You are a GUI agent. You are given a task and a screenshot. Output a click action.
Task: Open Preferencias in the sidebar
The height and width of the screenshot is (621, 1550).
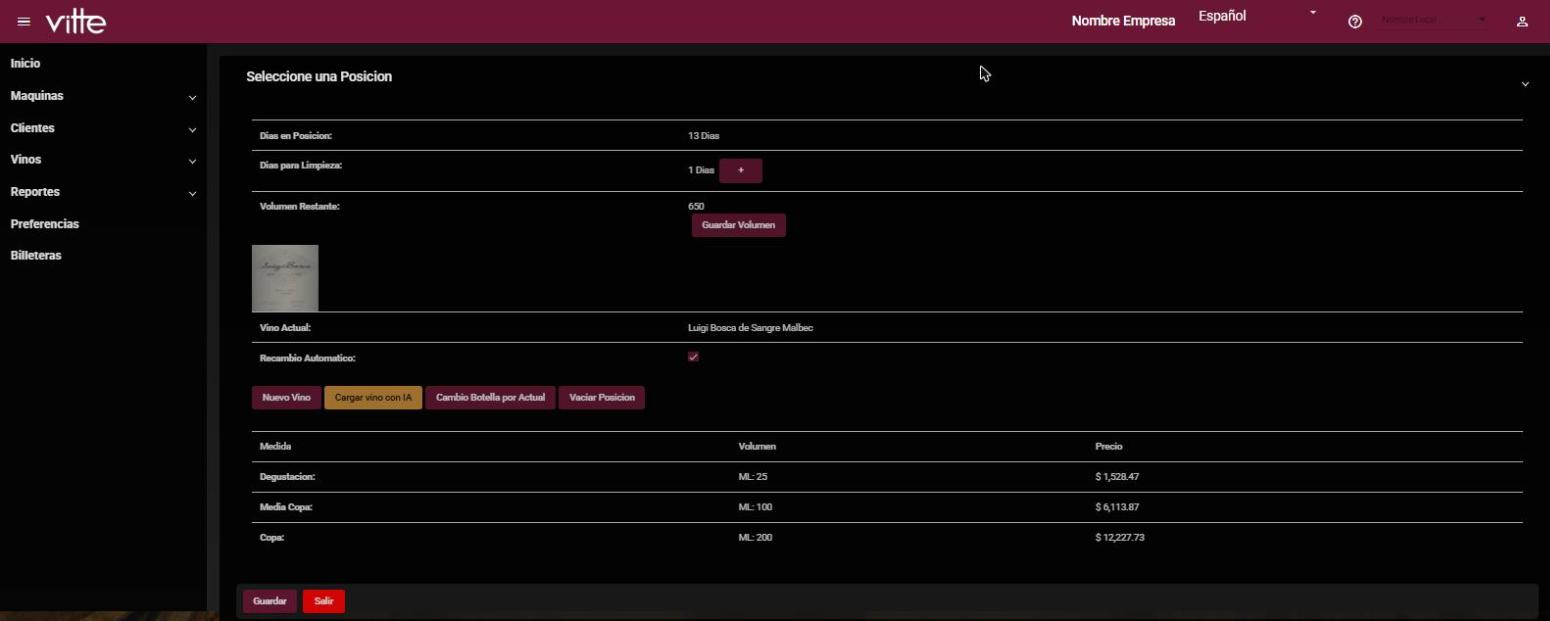click(45, 224)
